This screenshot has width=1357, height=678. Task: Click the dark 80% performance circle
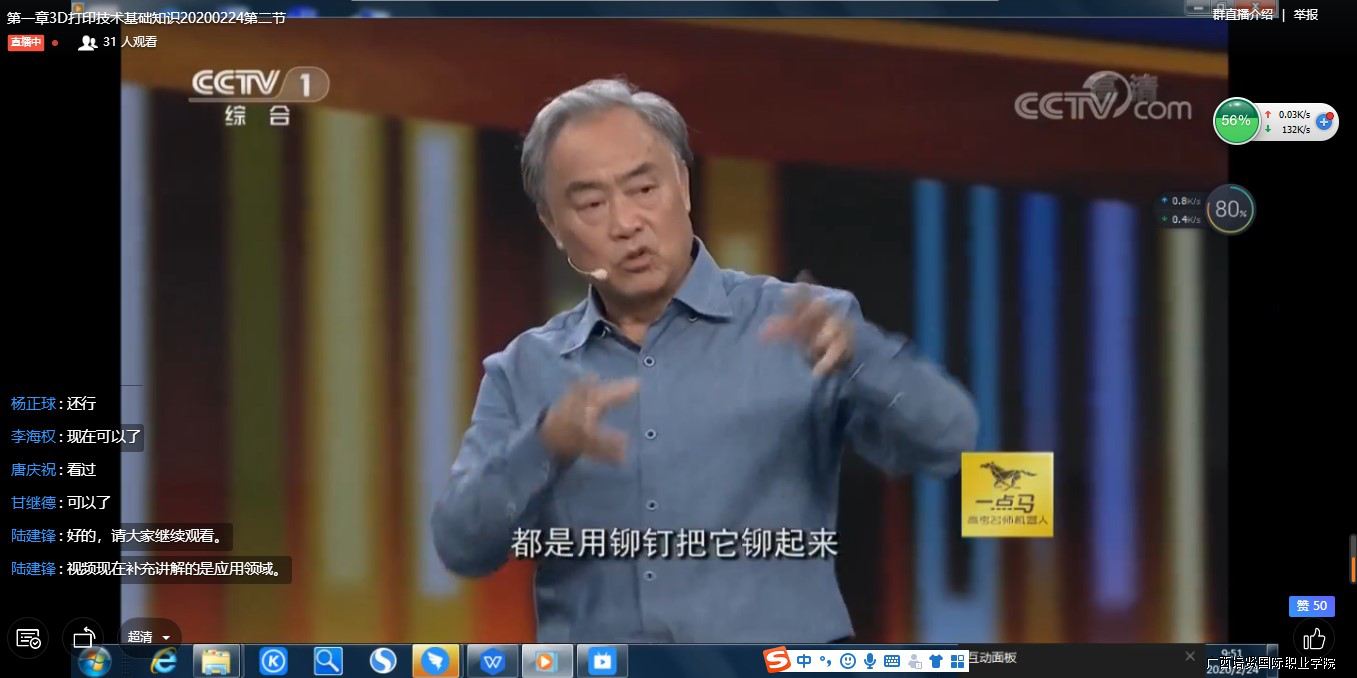coord(1229,210)
